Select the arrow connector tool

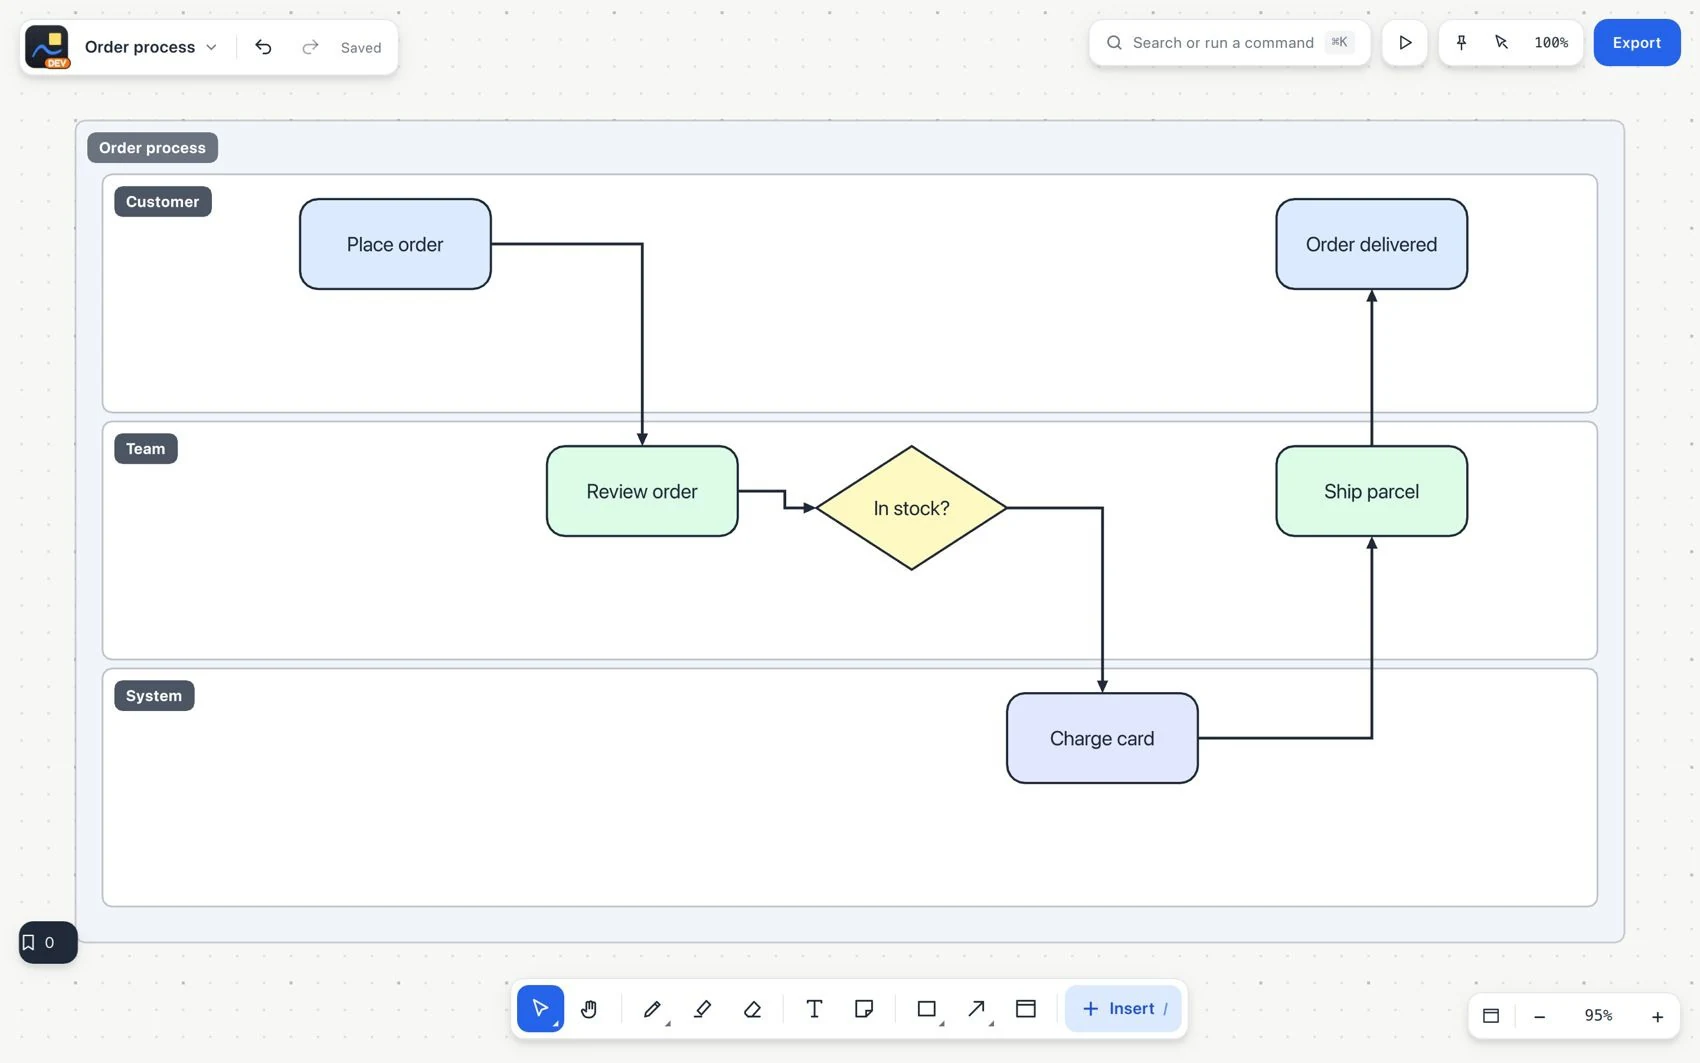click(977, 1008)
